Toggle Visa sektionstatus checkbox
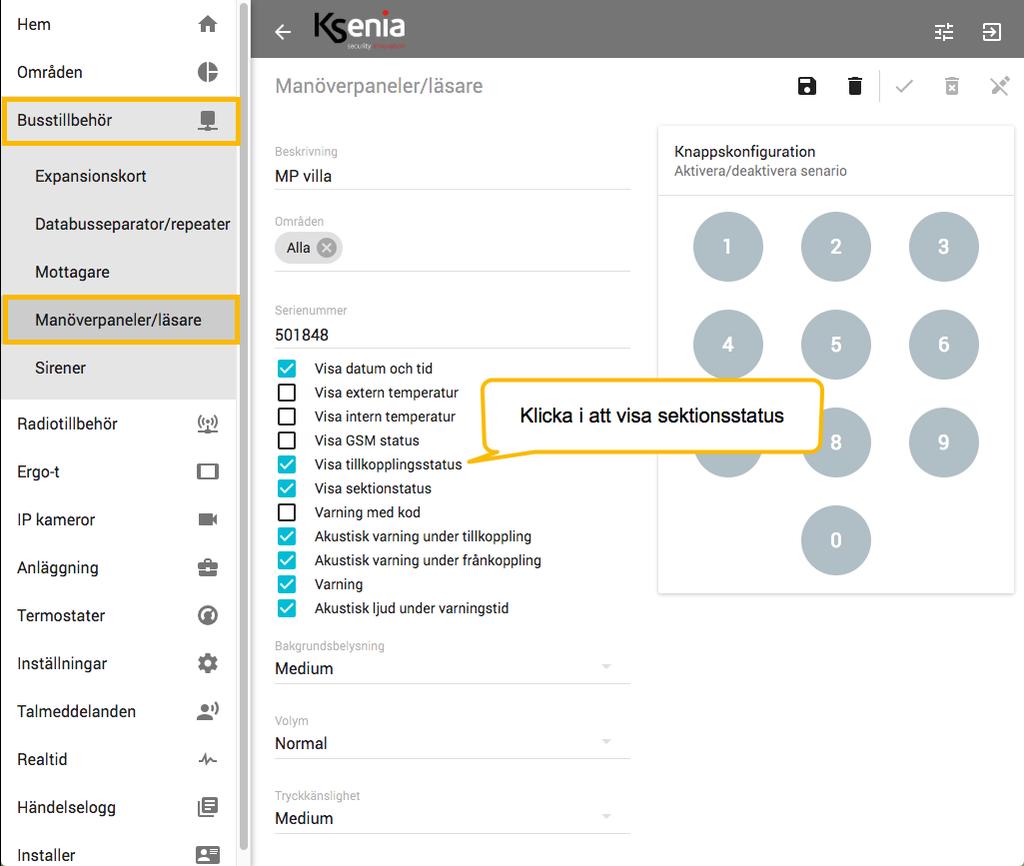Screen dimensions: 1024x866 coord(287,488)
